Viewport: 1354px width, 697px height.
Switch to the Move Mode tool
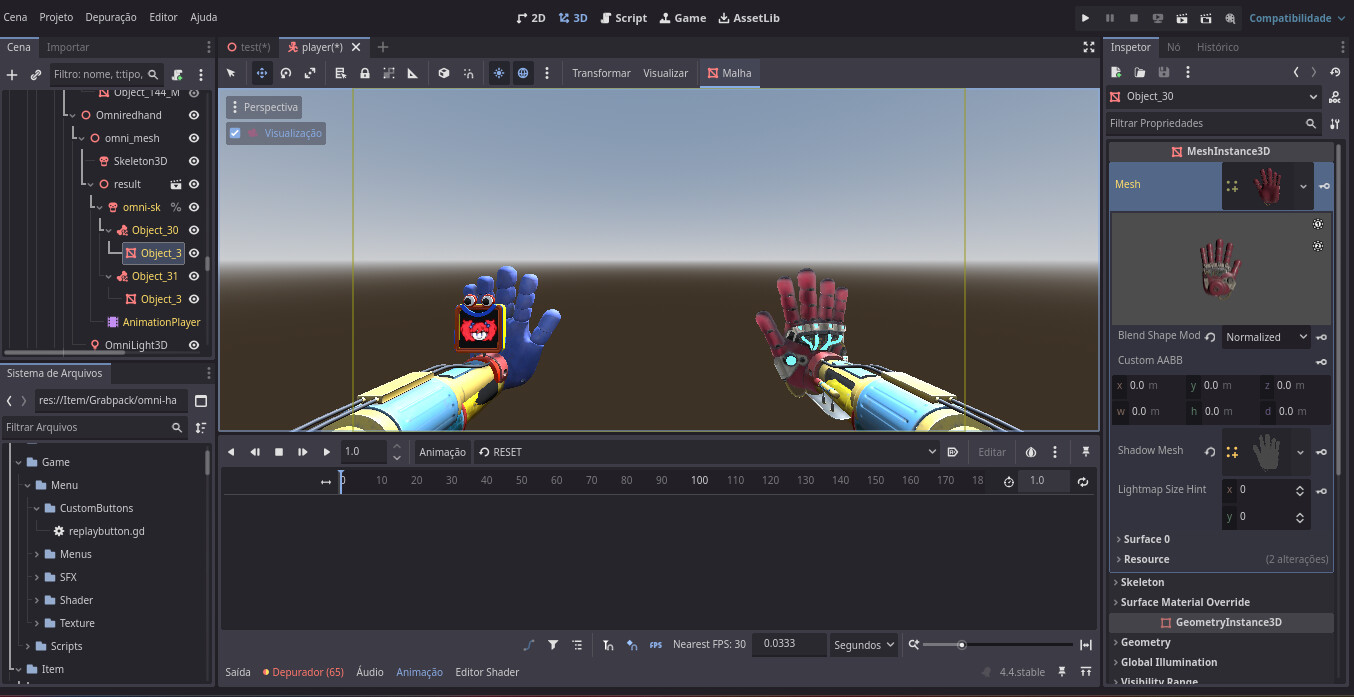coord(262,73)
